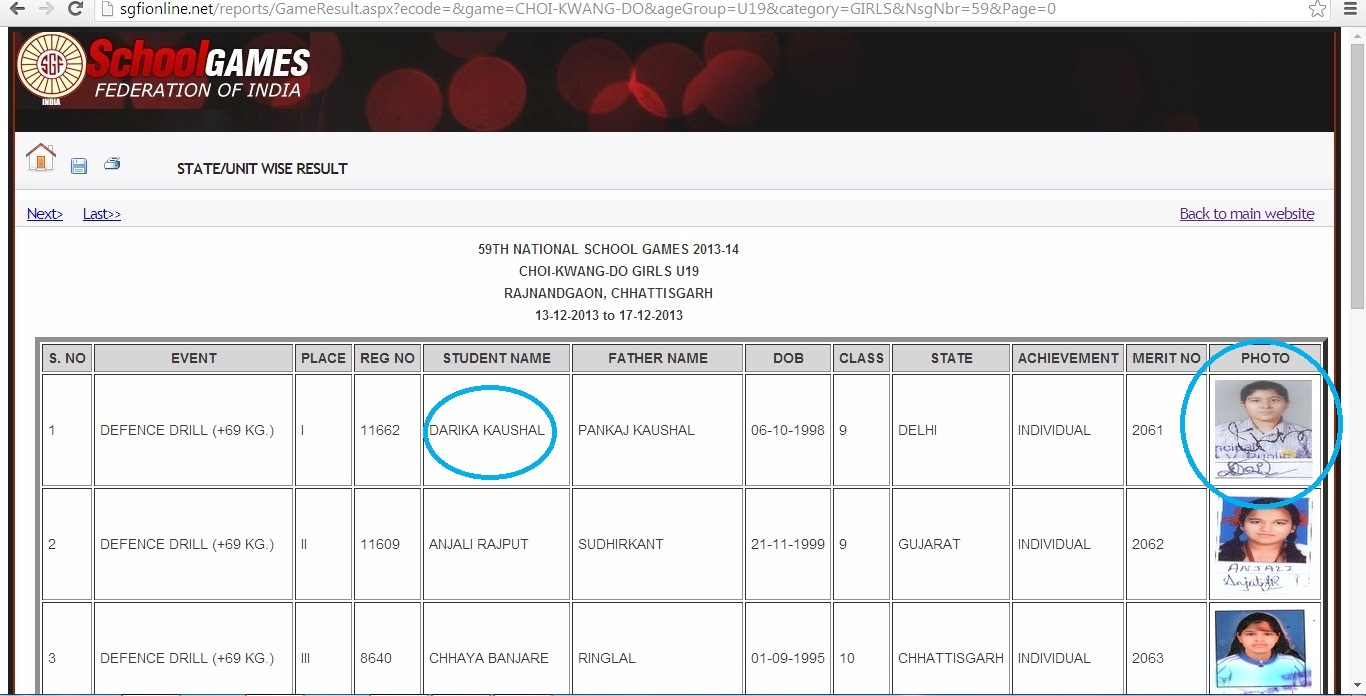Follow the Back to main website link

1246,214
